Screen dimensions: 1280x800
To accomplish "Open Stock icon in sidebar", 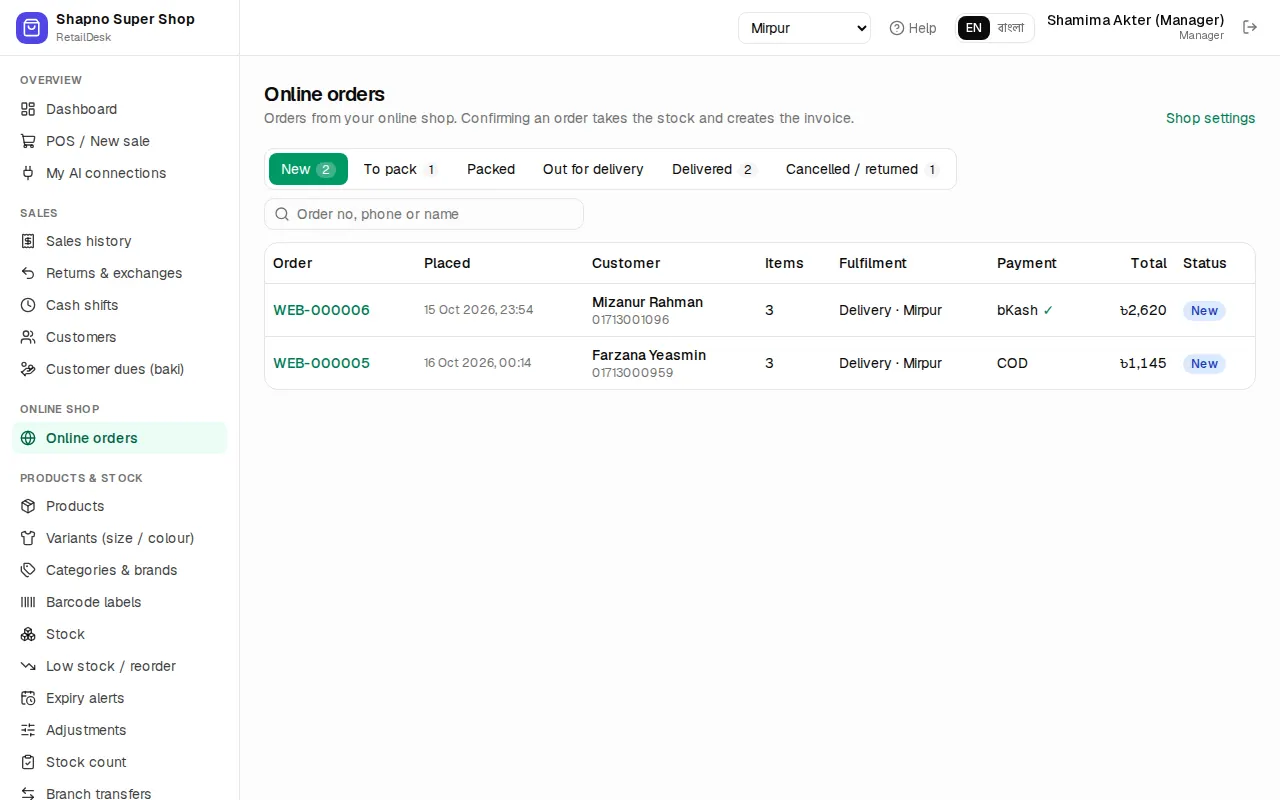I will [28, 634].
